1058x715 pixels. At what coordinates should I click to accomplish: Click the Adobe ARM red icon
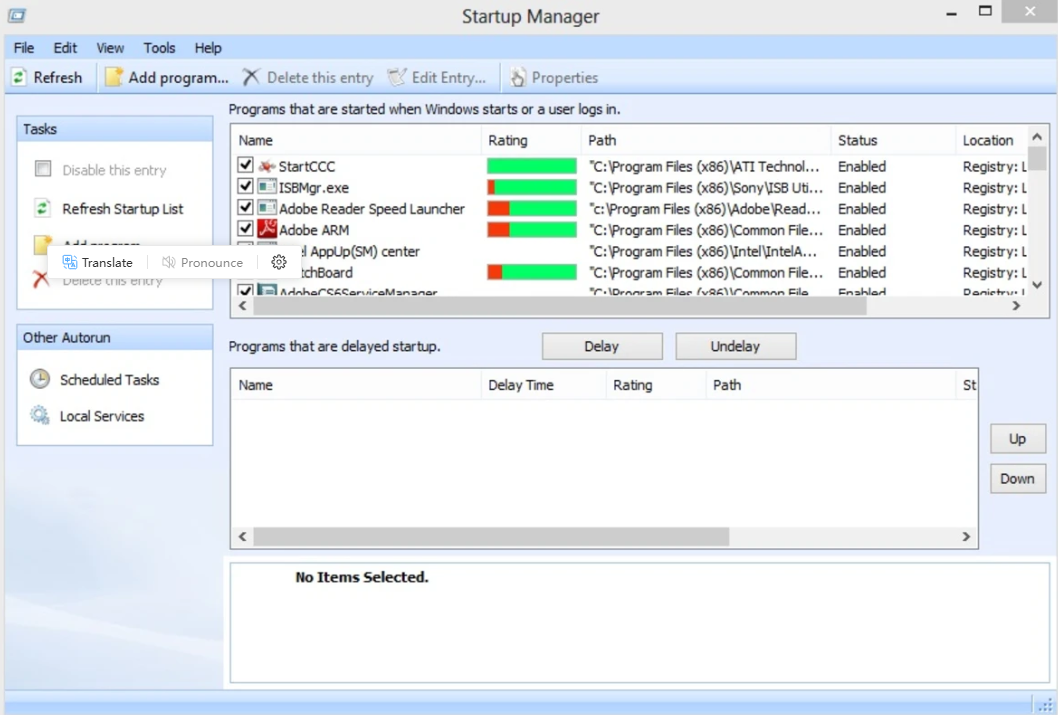(267, 229)
